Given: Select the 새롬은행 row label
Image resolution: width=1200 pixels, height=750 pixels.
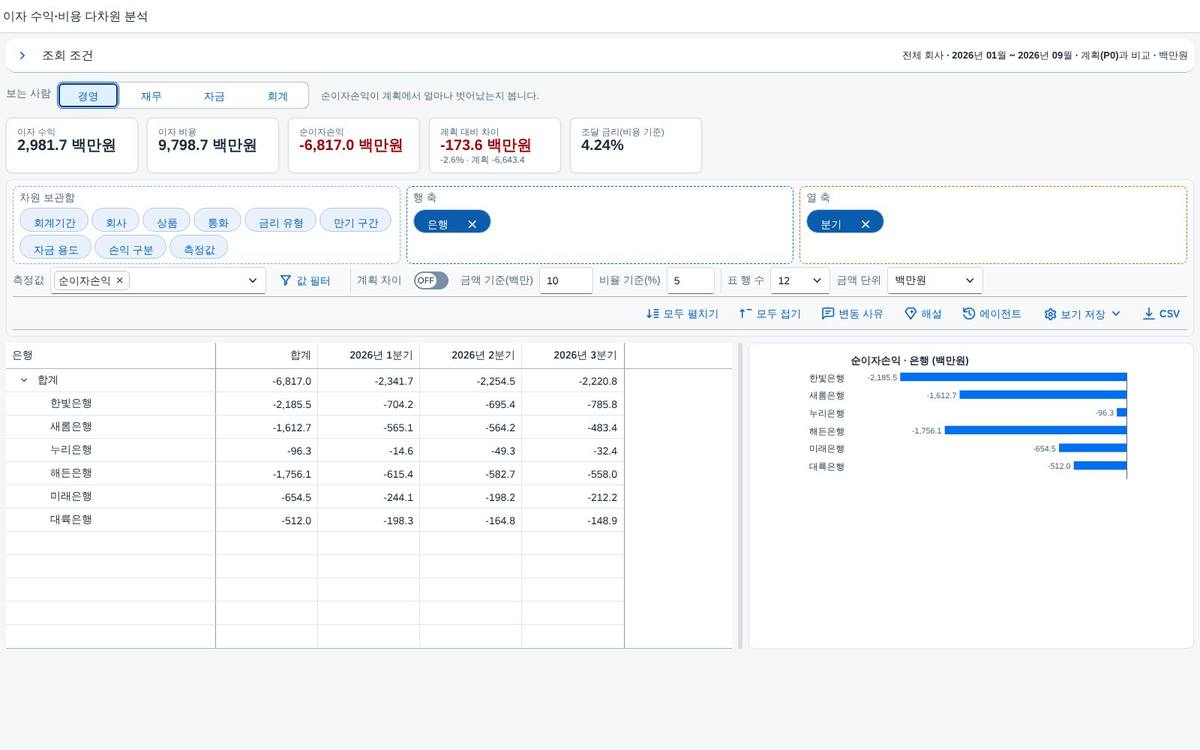Looking at the screenshot, I should pos(70,427).
